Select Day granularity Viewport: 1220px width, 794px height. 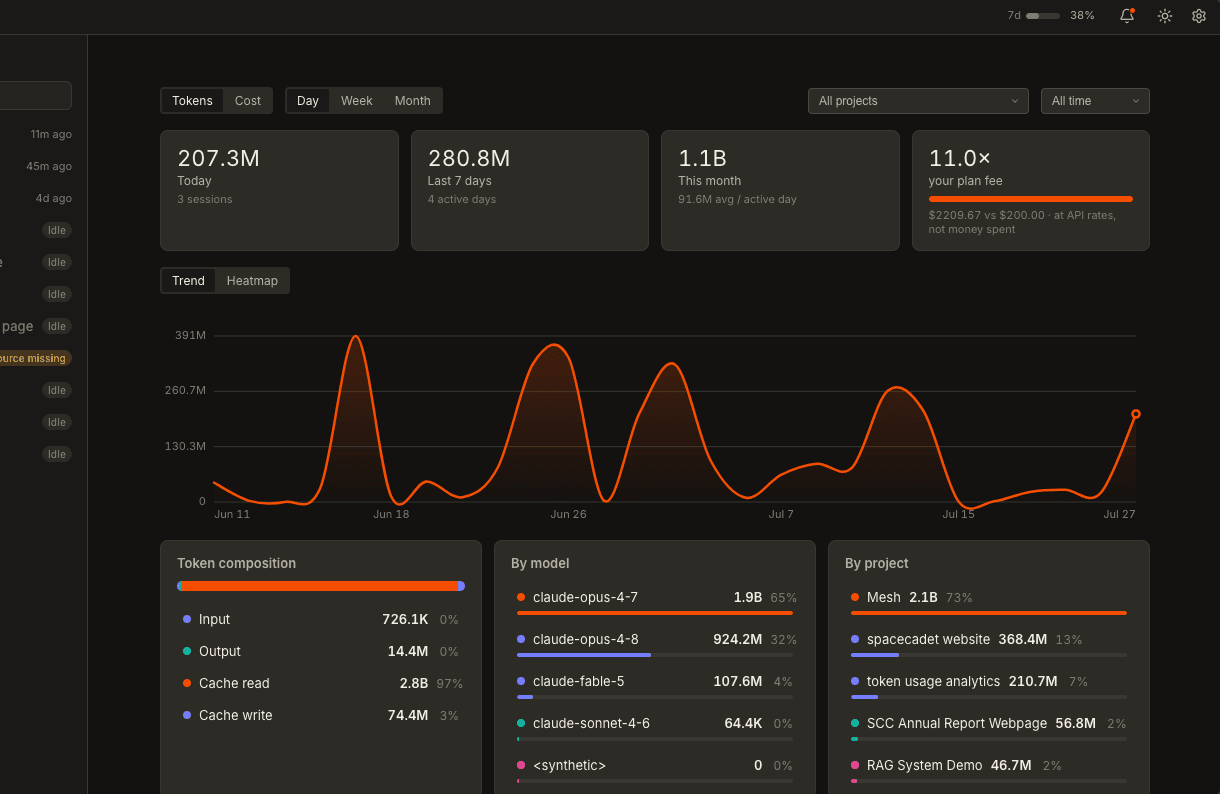[x=308, y=101]
